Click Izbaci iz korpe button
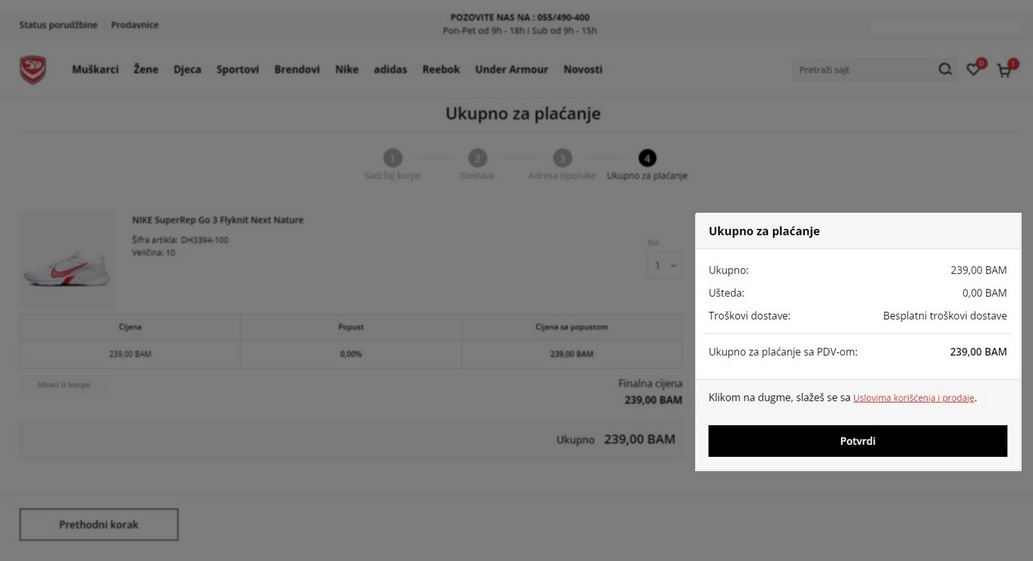The width and height of the screenshot is (1033, 561). coord(63,385)
